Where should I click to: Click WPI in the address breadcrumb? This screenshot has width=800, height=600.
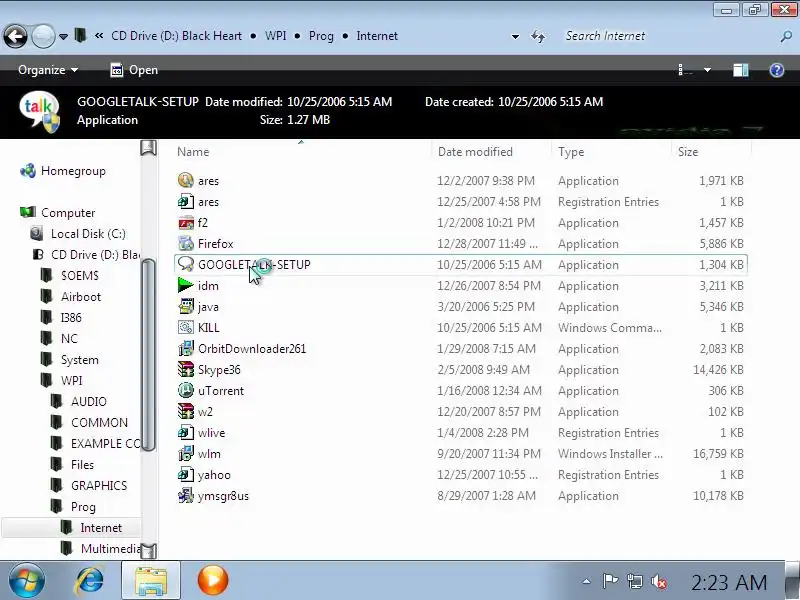coord(276,36)
